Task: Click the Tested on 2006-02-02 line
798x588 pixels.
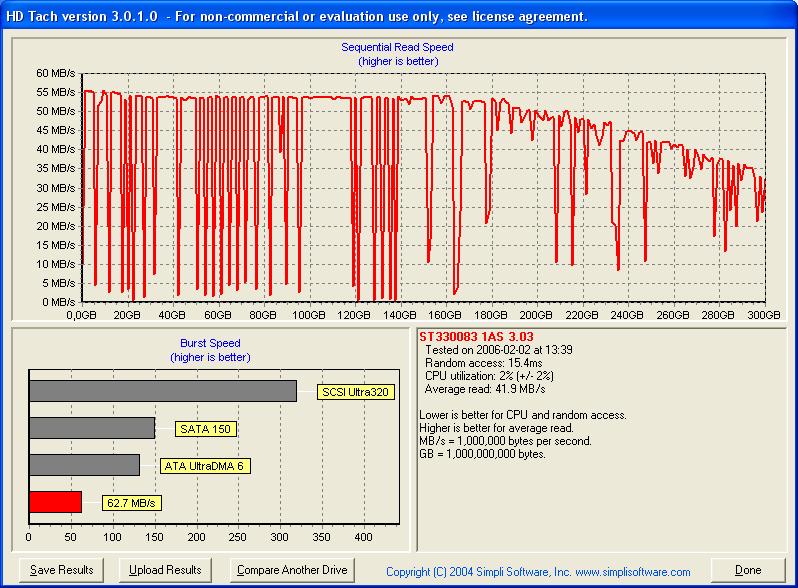Action: (499, 350)
